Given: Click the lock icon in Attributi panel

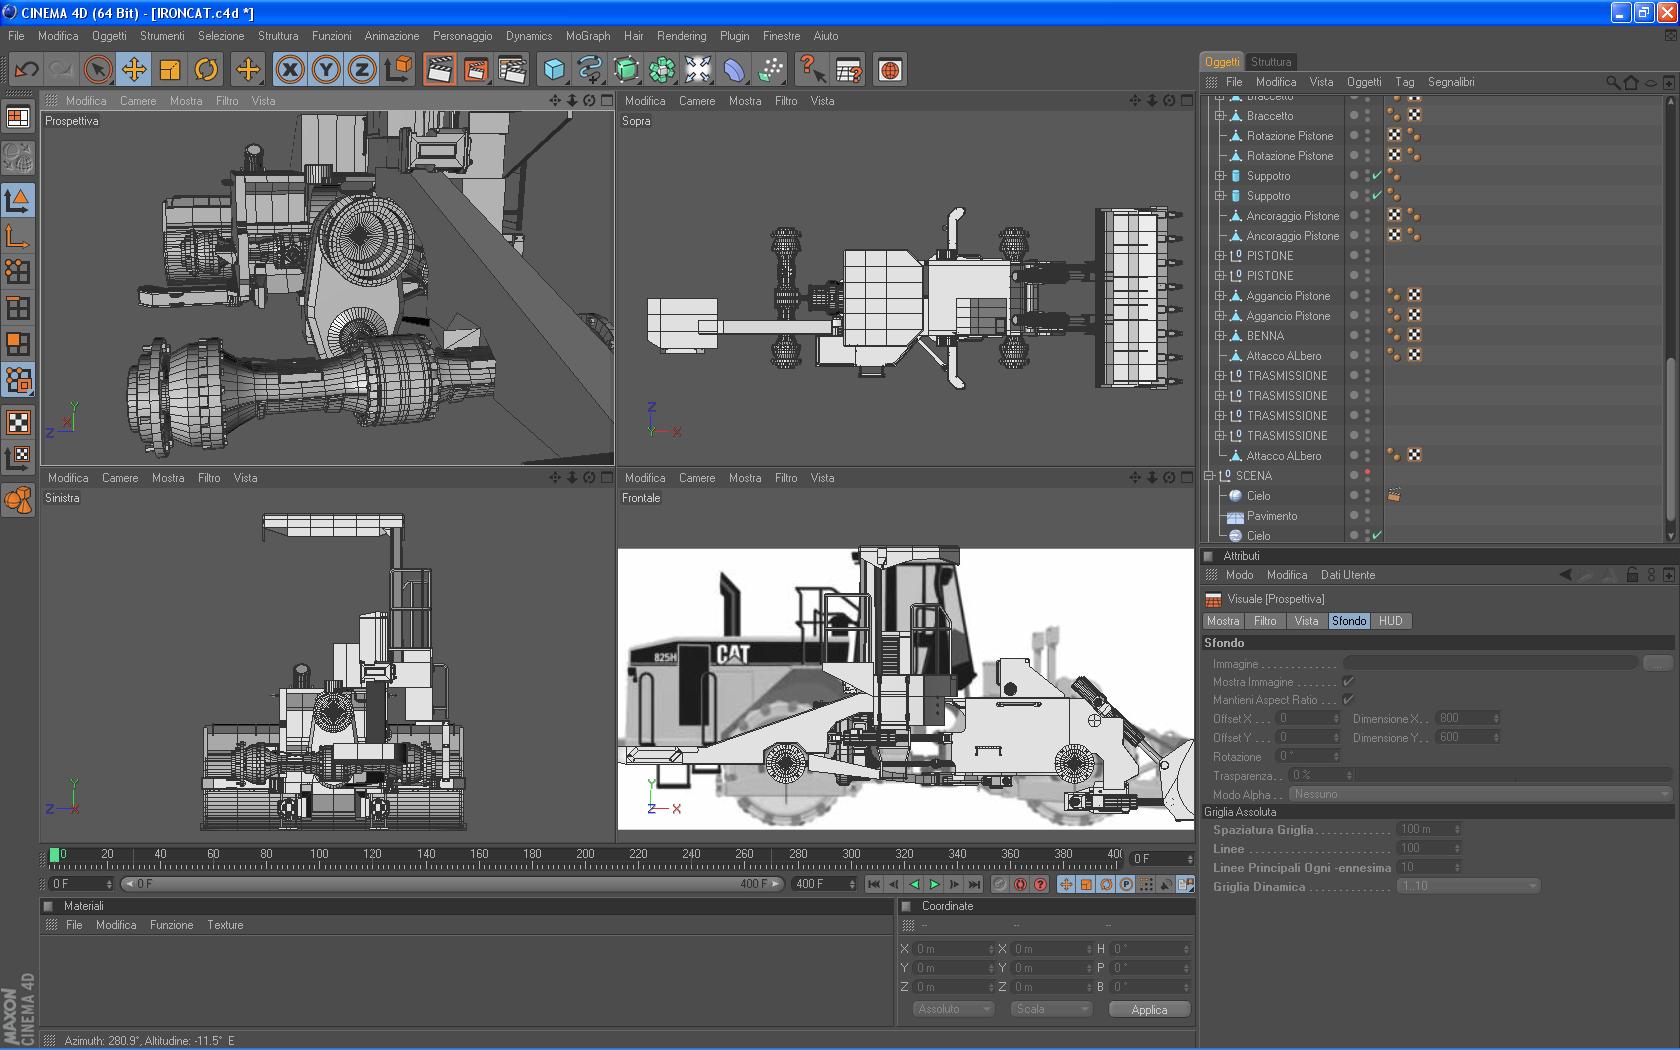Looking at the screenshot, I should 1632,575.
